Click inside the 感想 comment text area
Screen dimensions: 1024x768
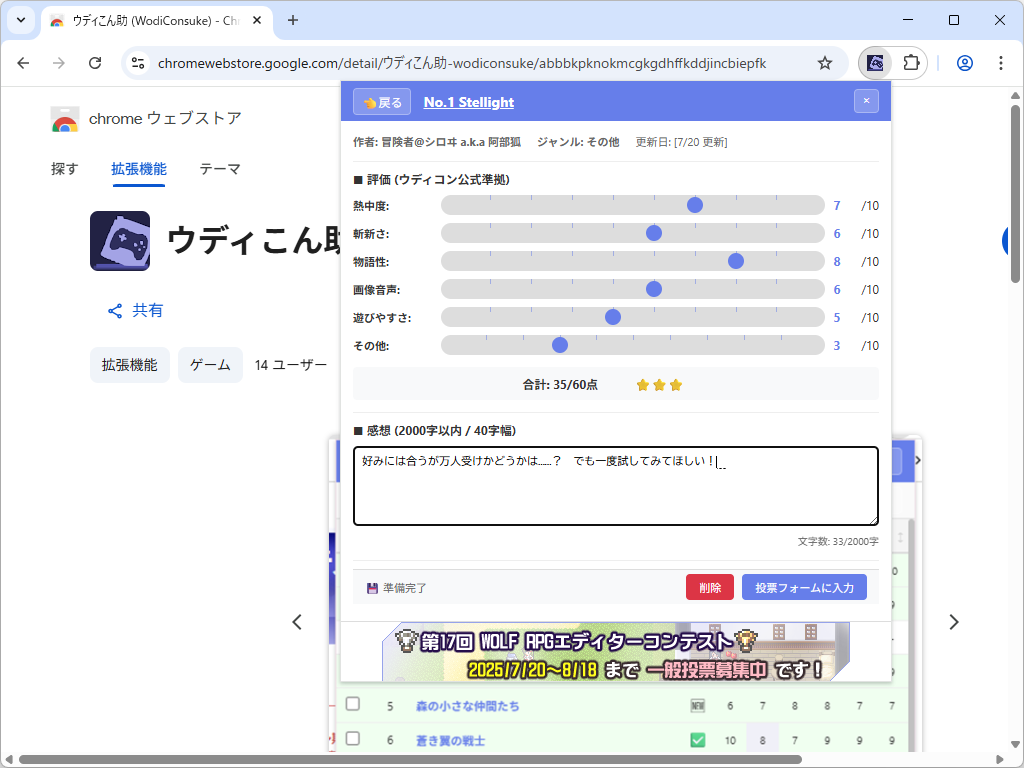(614, 486)
